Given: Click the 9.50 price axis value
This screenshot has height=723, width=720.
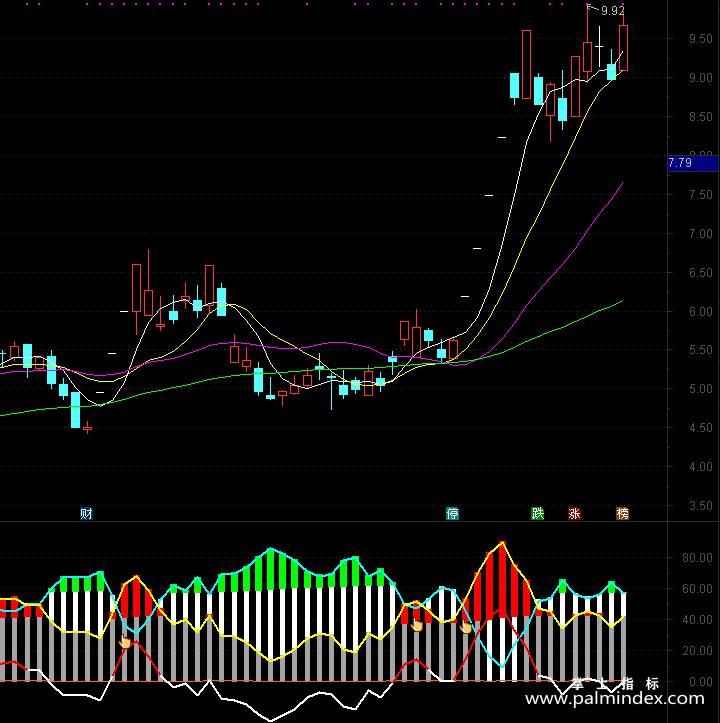Looking at the screenshot, I should (701, 39).
